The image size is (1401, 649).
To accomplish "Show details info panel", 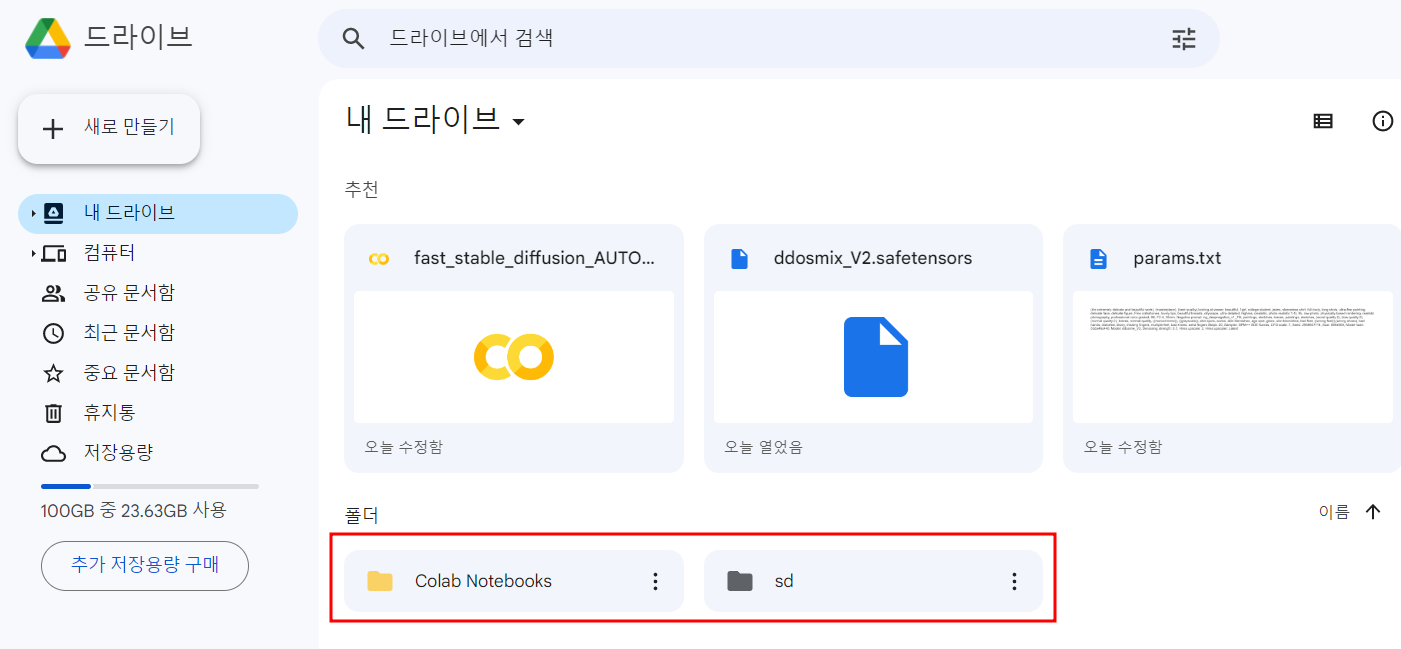I will [x=1383, y=121].
